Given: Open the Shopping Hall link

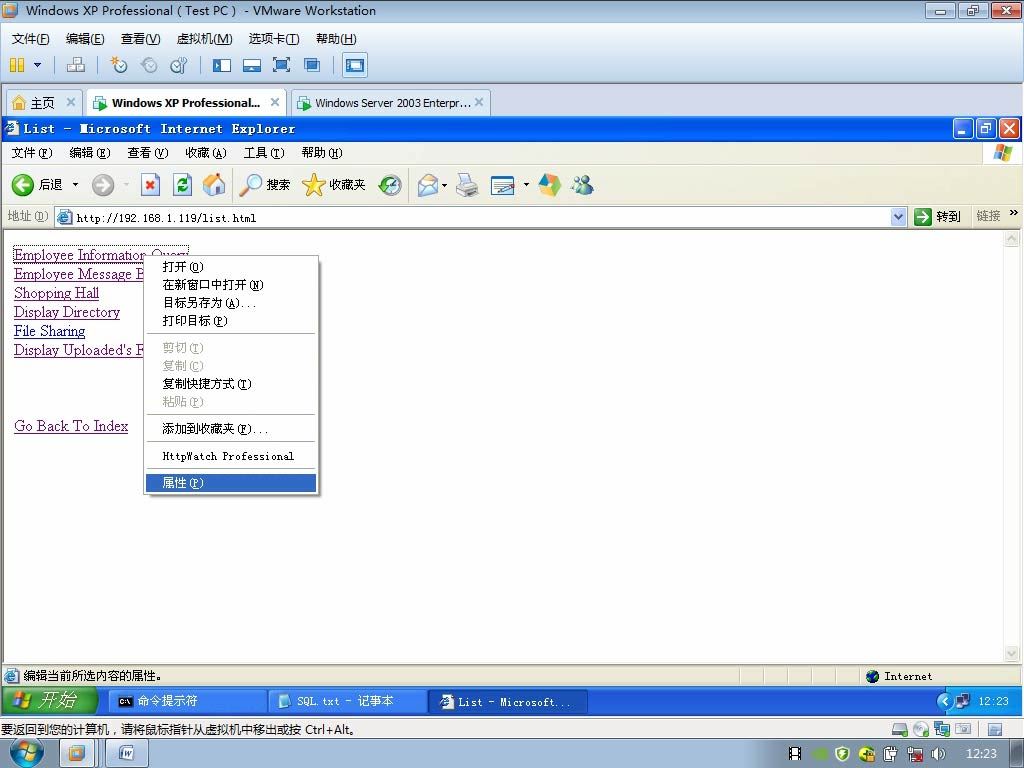Looking at the screenshot, I should (x=57, y=293).
